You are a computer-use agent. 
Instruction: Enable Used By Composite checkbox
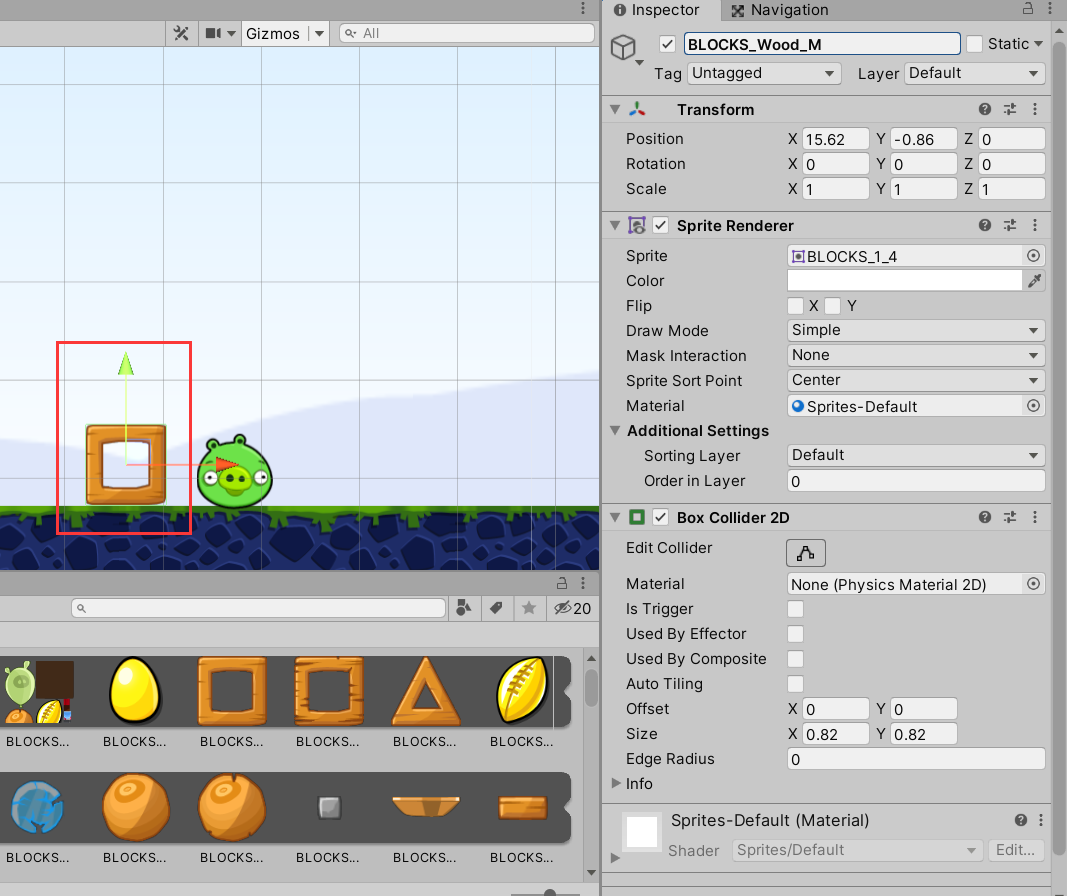[x=795, y=659]
